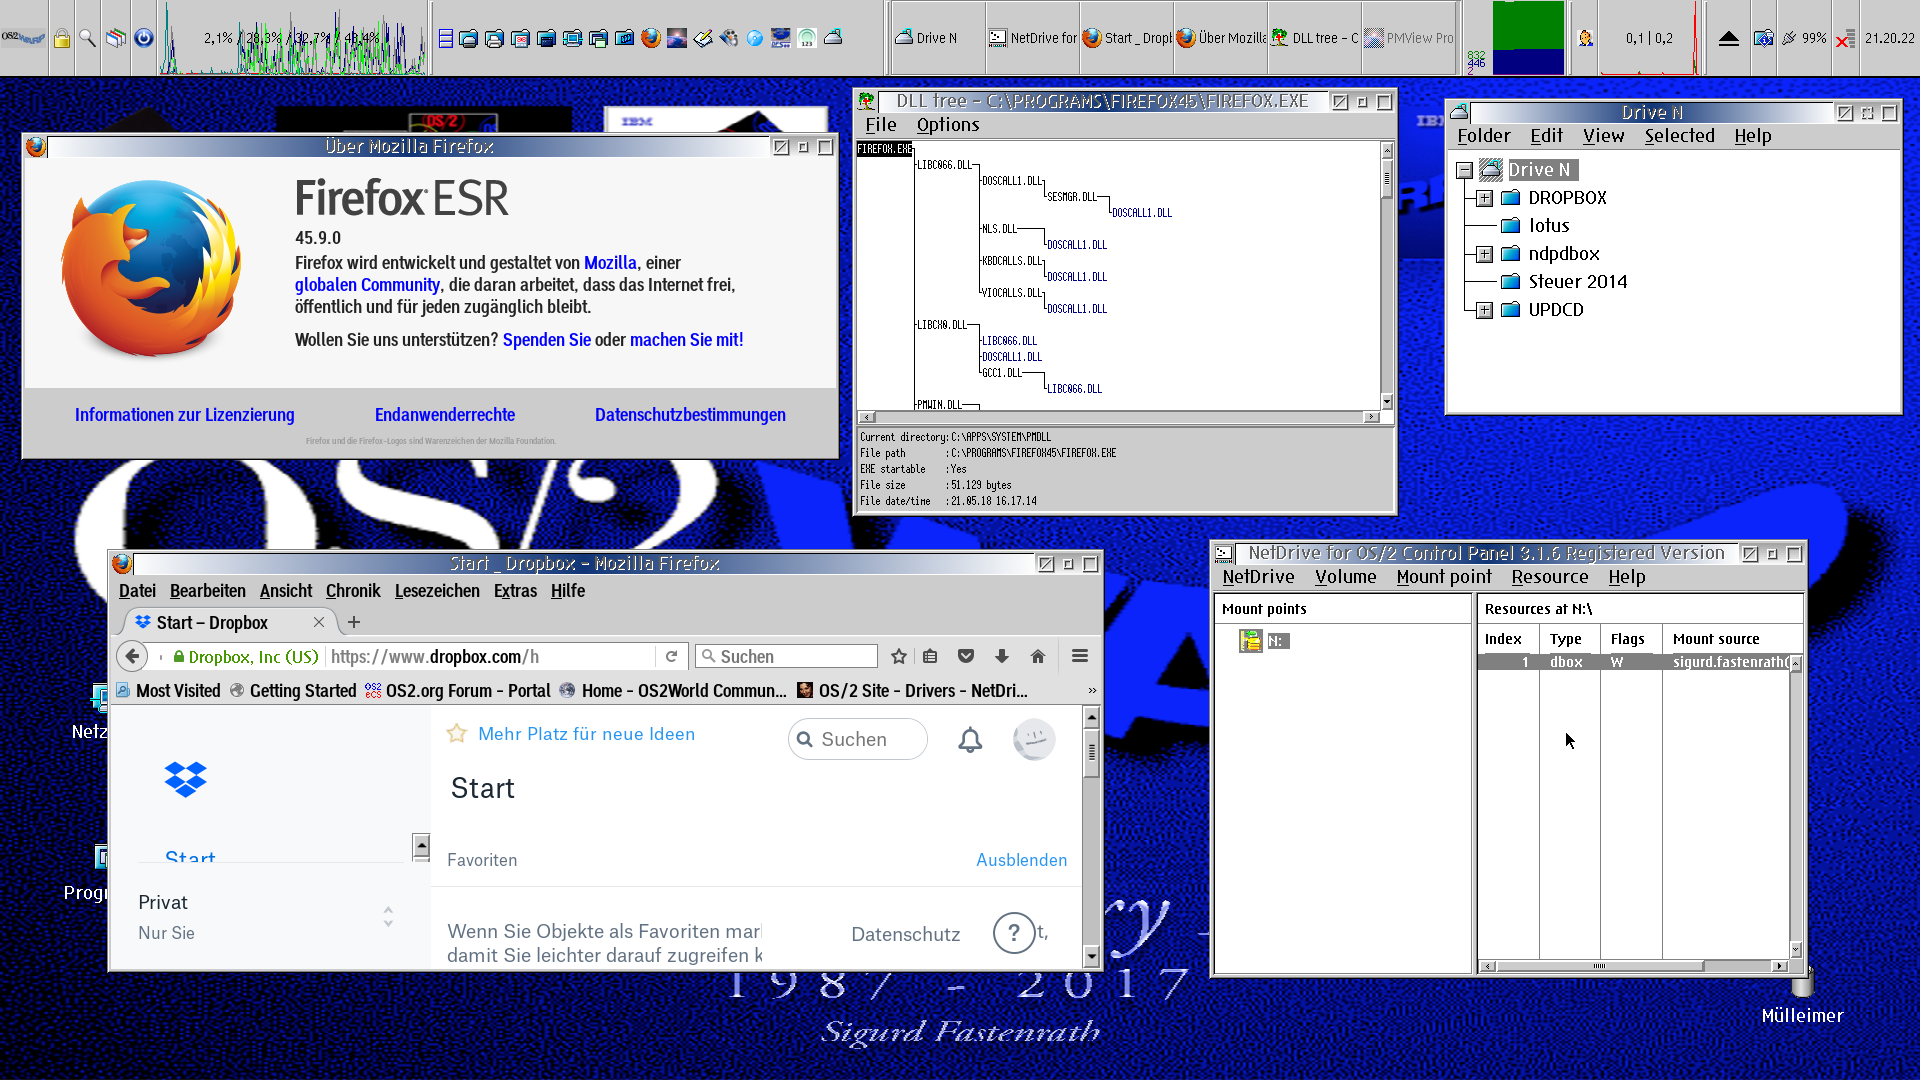This screenshot has width=1920, height=1080.
Task: Click the DLL tree vertical scrollbar
Action: [1387, 275]
